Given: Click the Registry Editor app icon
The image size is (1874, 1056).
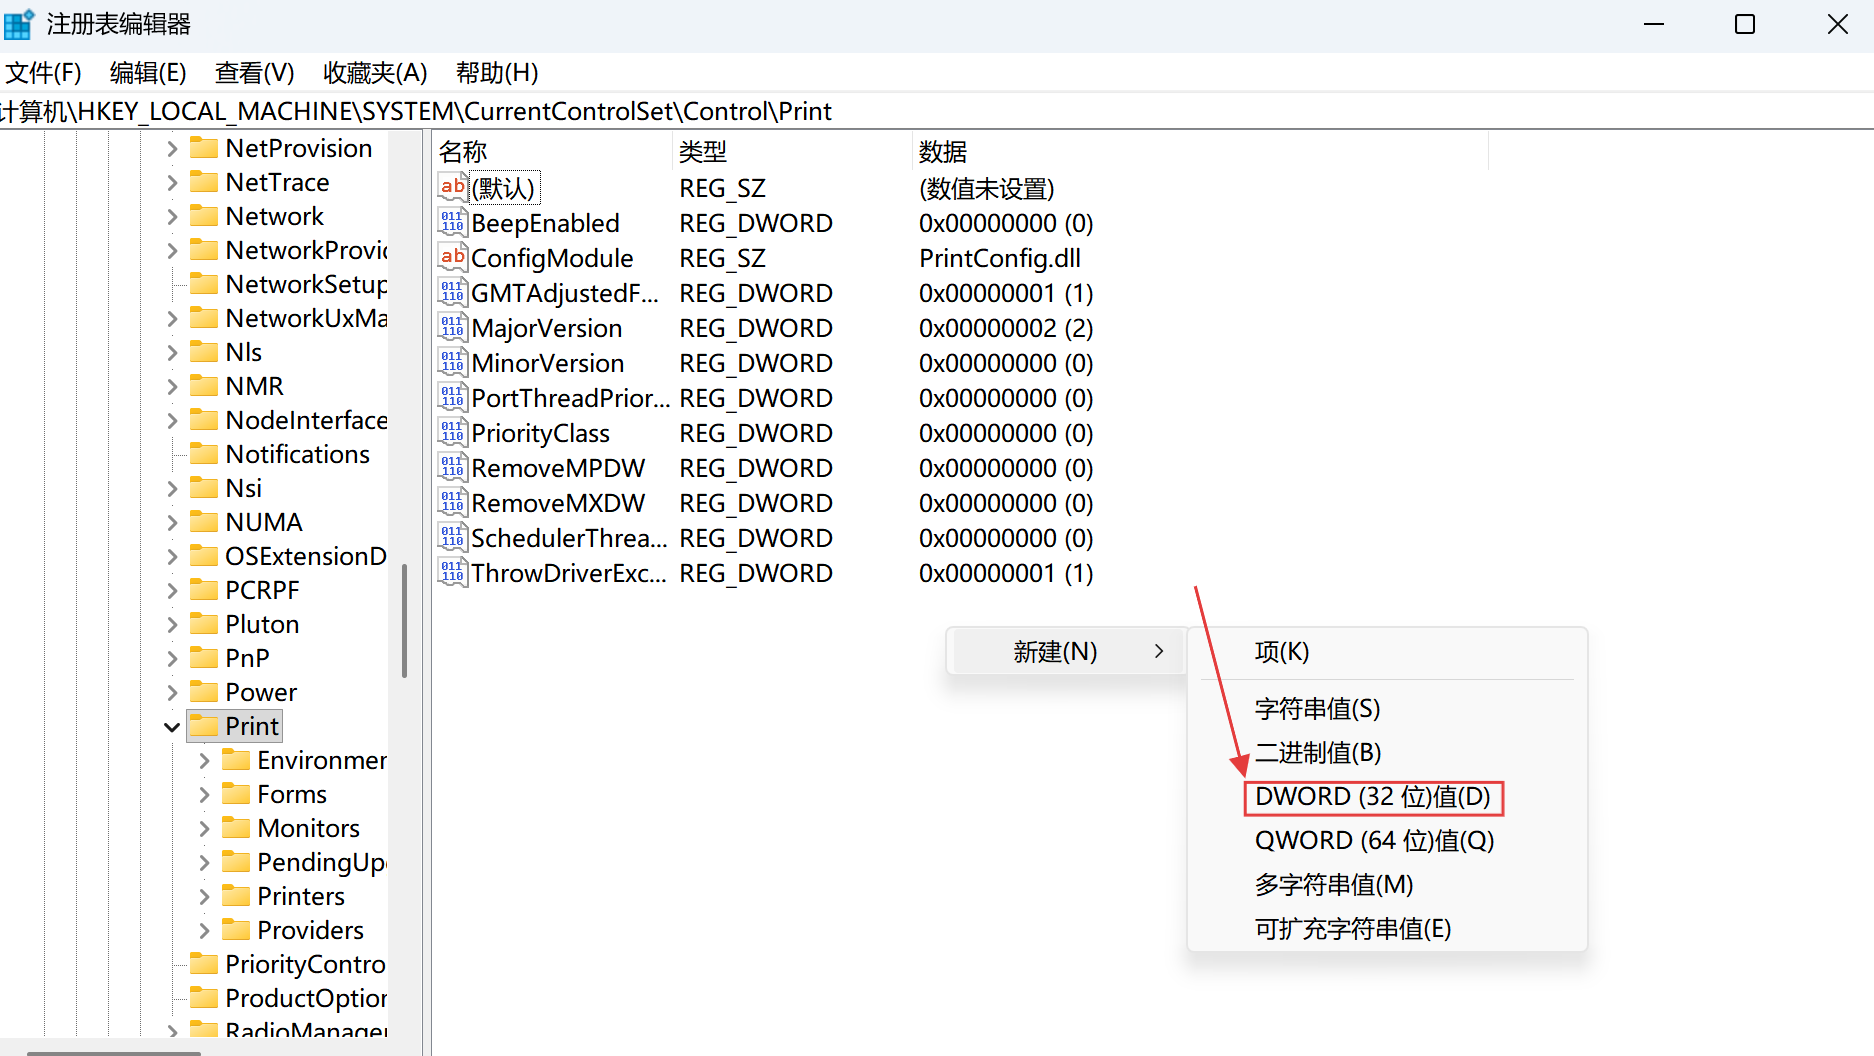Looking at the screenshot, I should [x=19, y=24].
